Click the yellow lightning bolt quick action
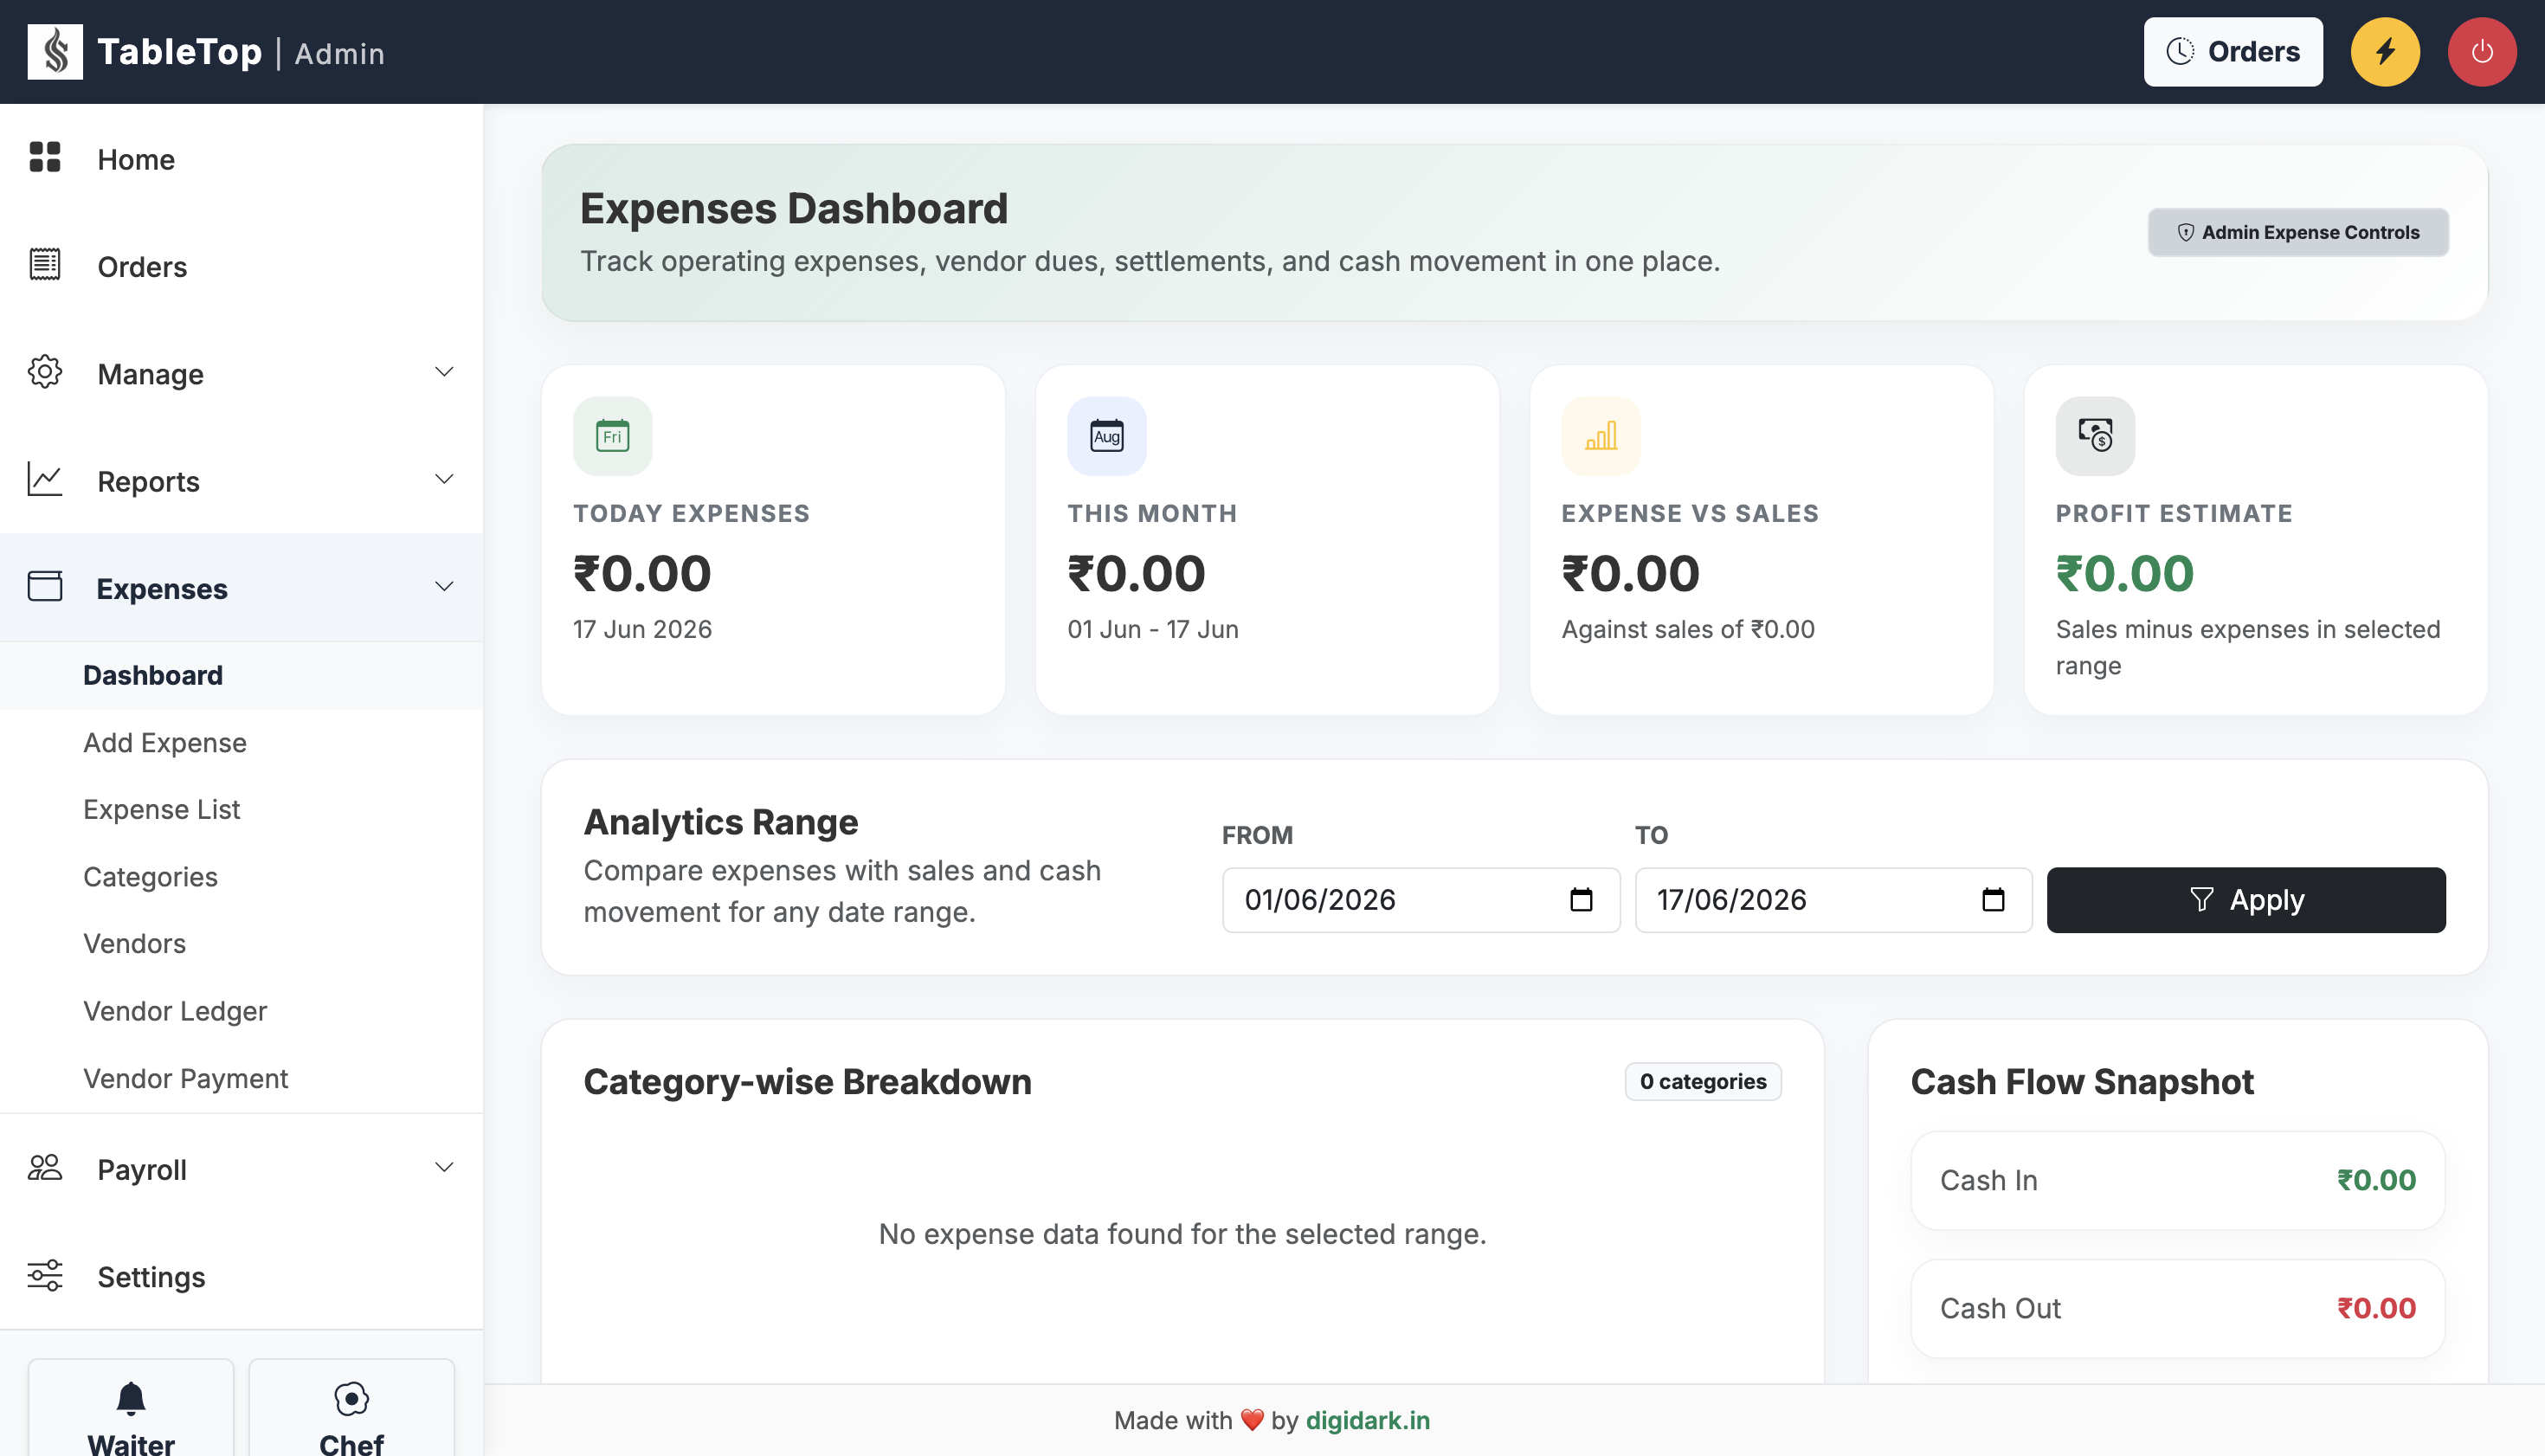This screenshot has height=1456, width=2545. pos(2385,52)
